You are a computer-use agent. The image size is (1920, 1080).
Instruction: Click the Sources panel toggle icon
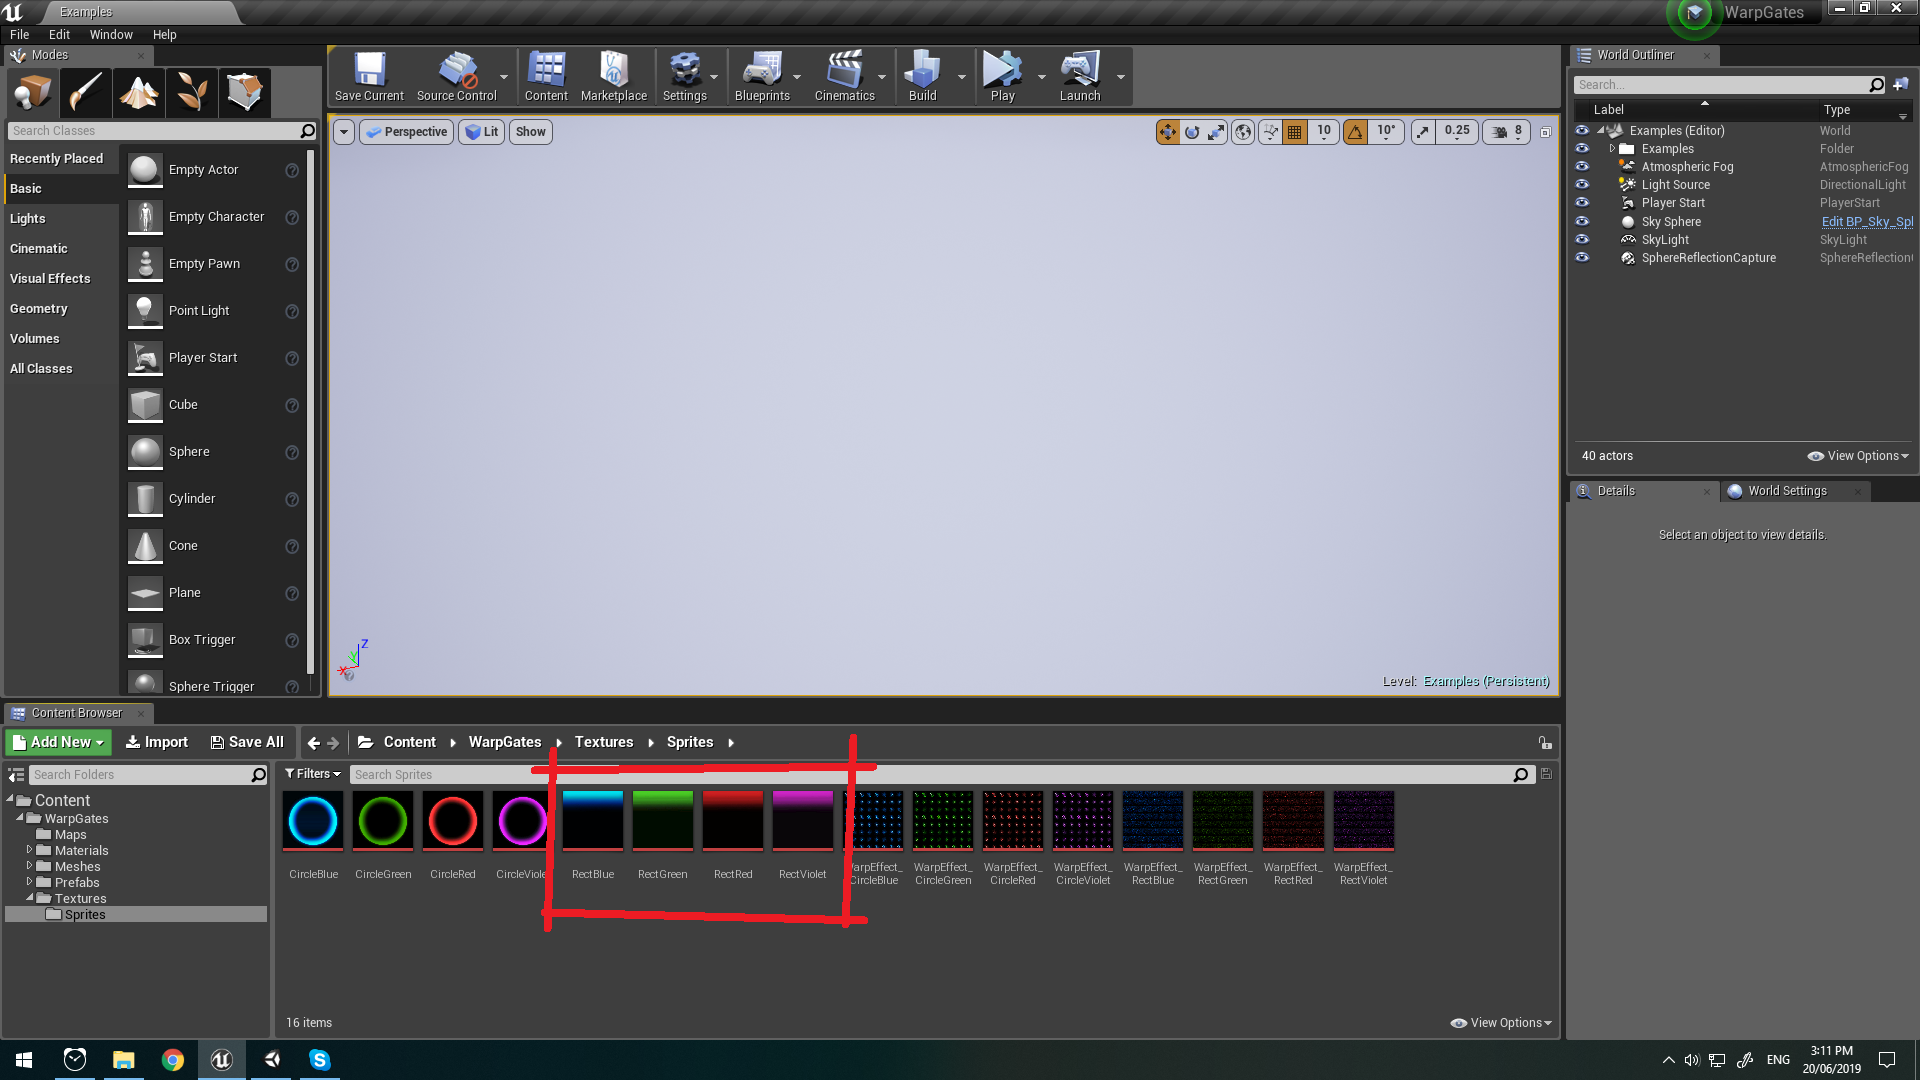click(16, 775)
